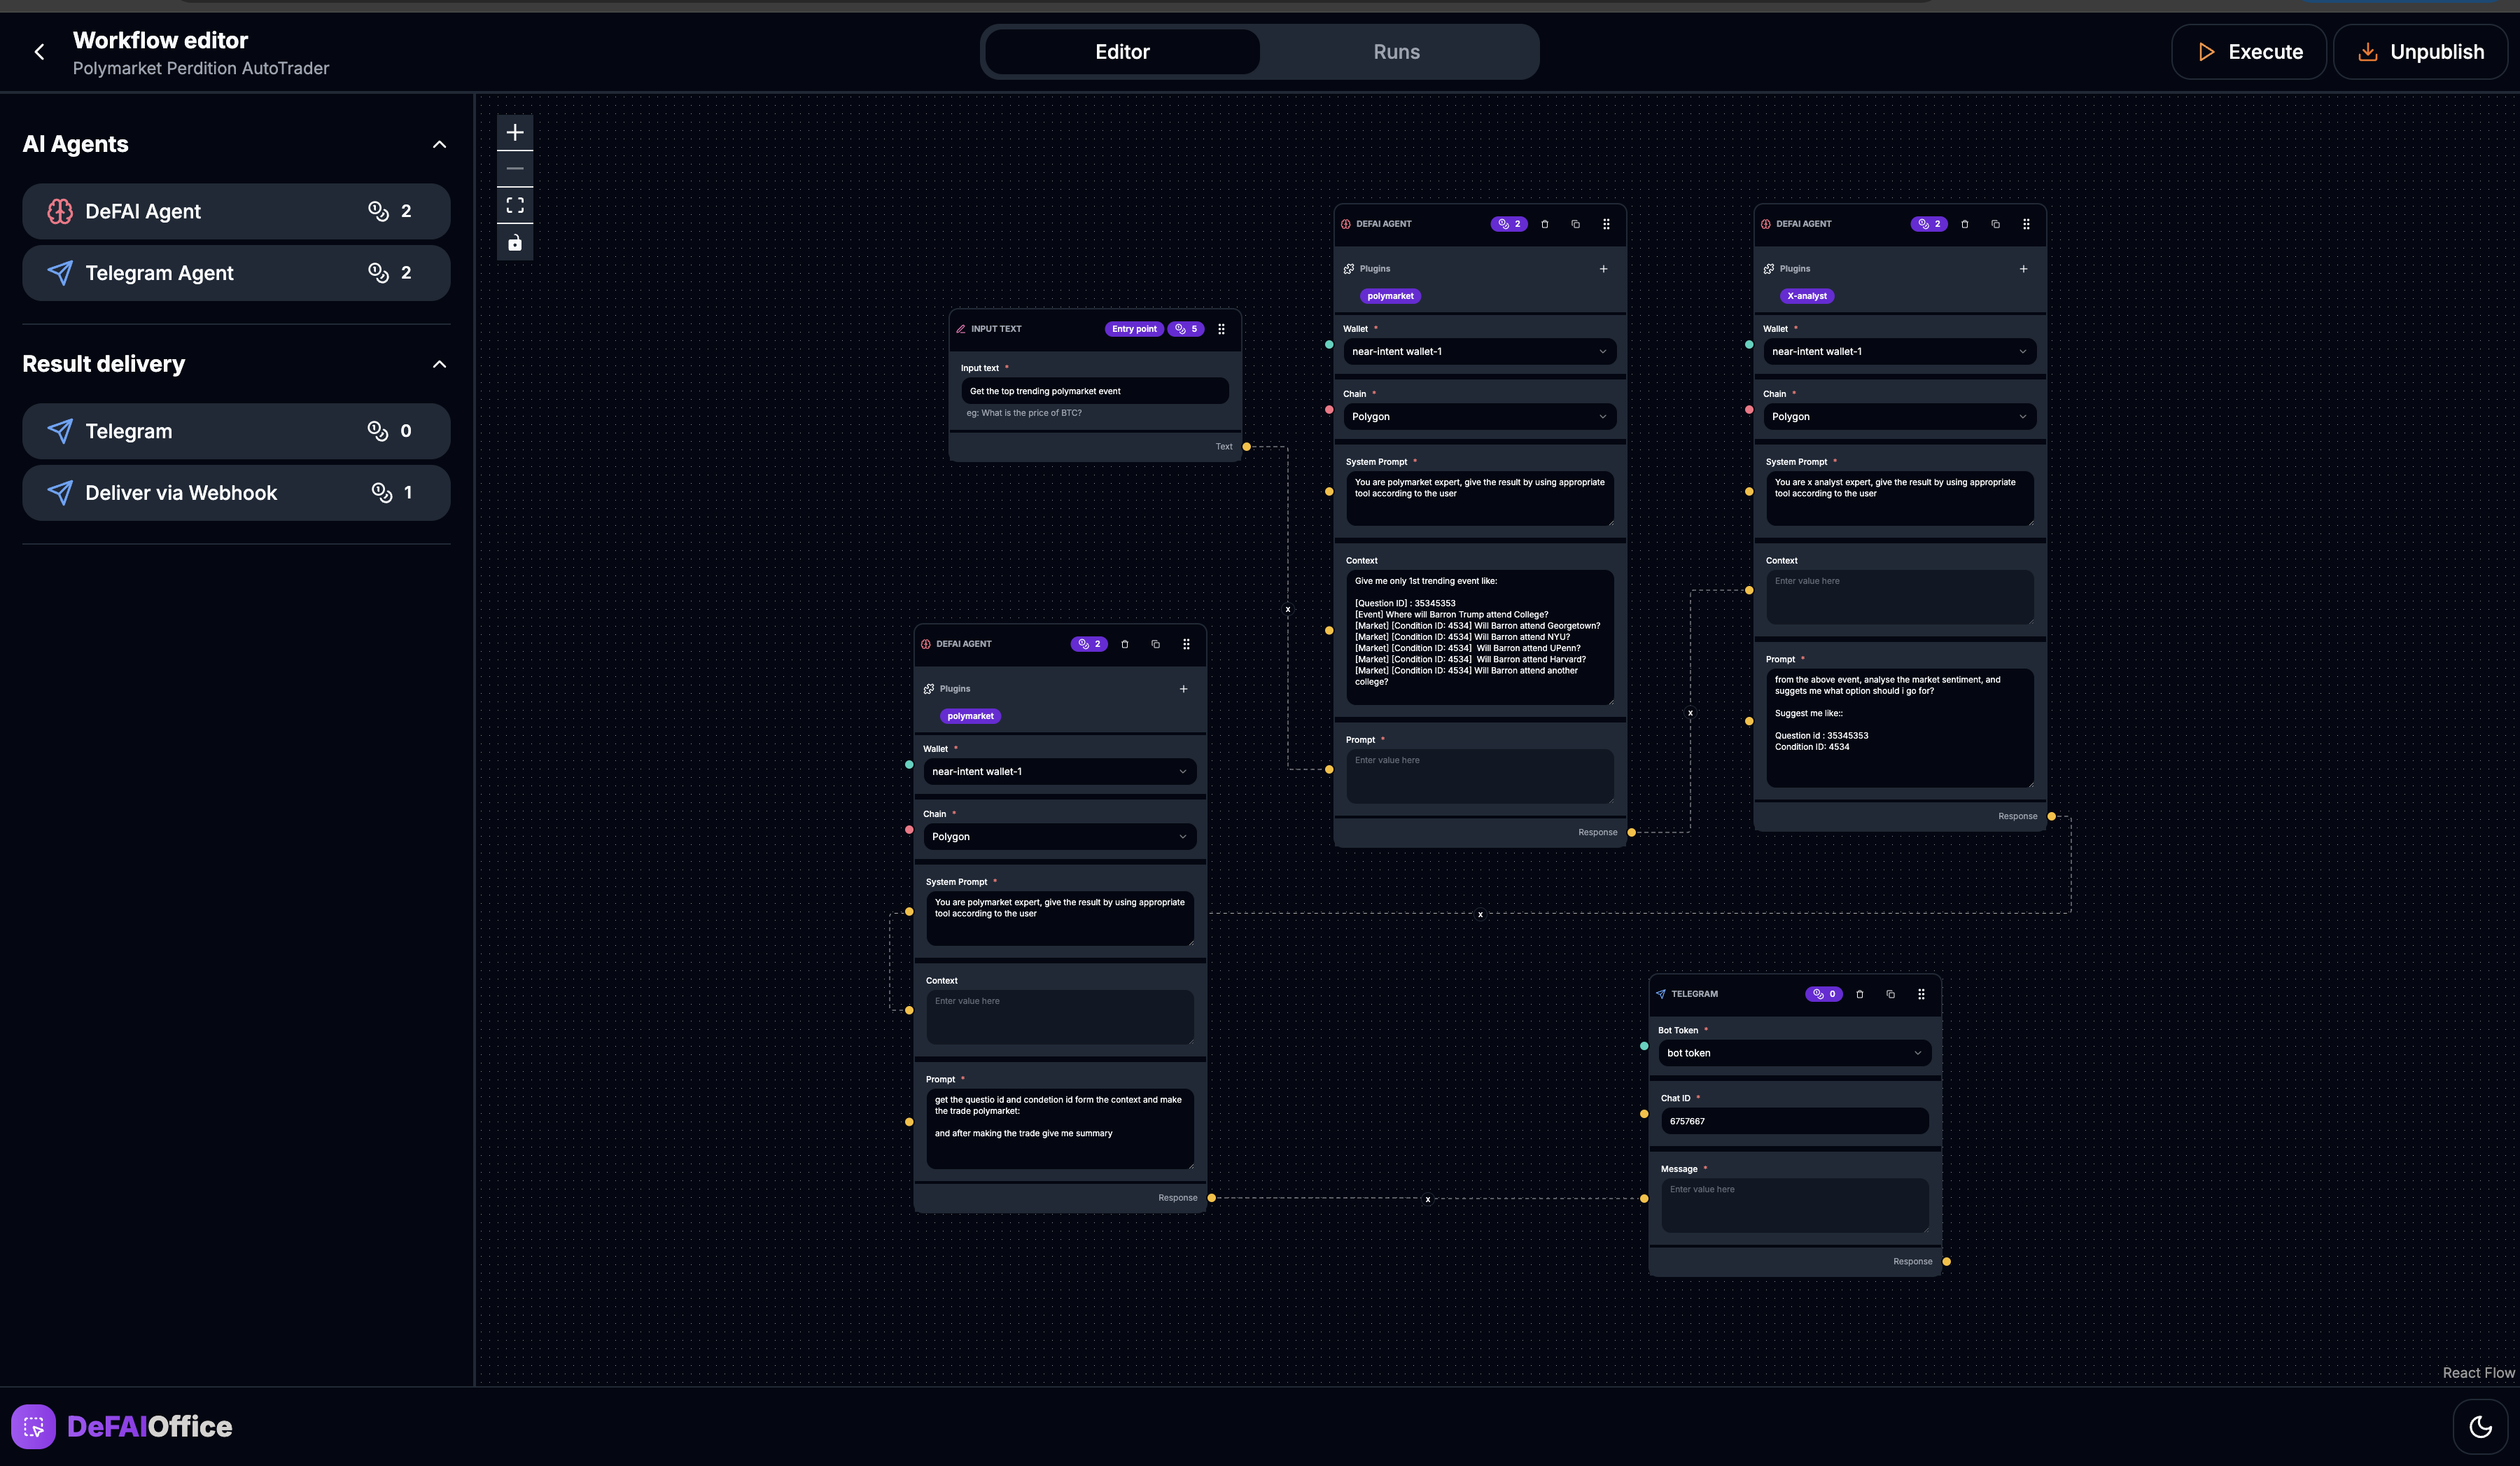Toggle dark mode moon icon
Image resolution: width=2520 pixels, height=1466 pixels.
tap(2480, 1426)
